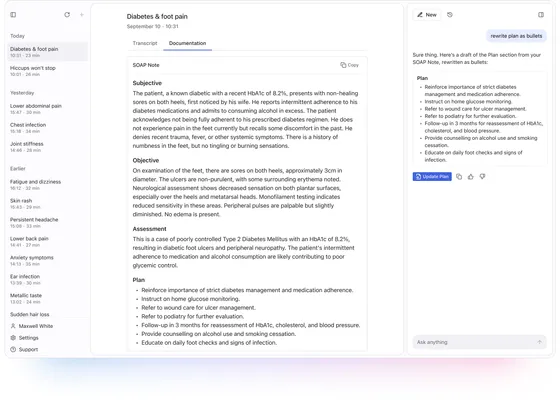Open chat history clock icon
Screen dimensions: 560x402
click(450, 15)
